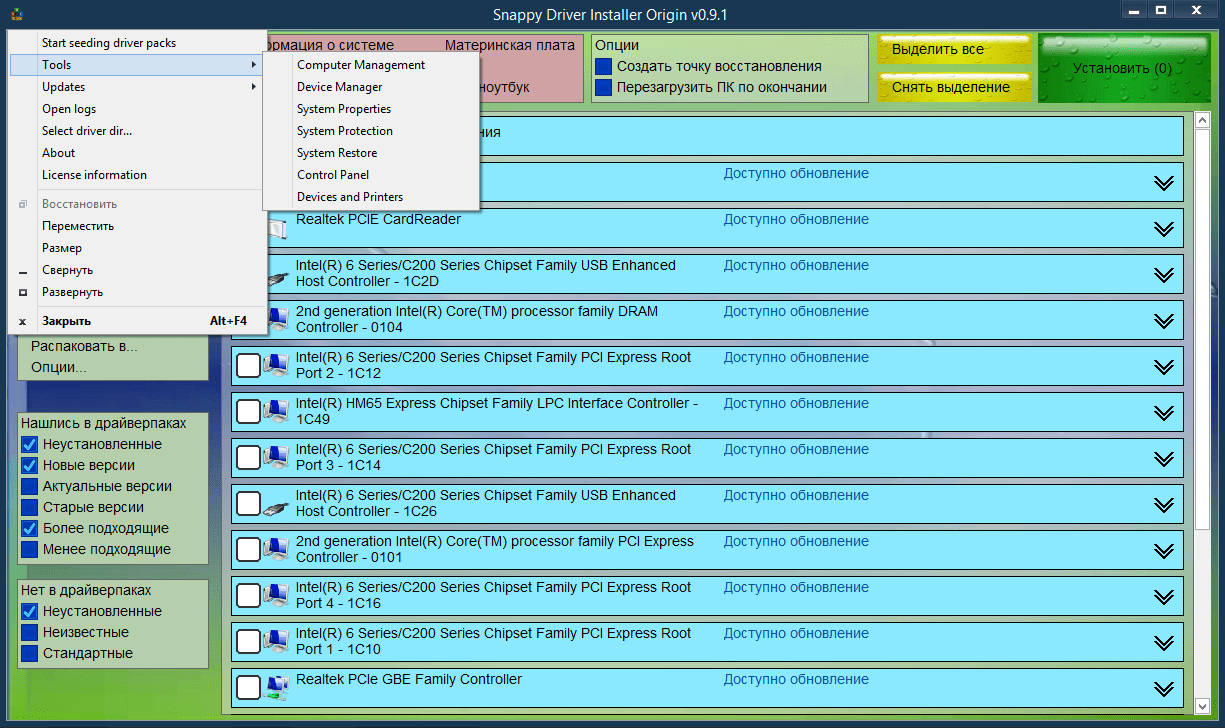
Task: Expand chevron for Root Port 1 - 1C10
Action: [x=1163, y=643]
